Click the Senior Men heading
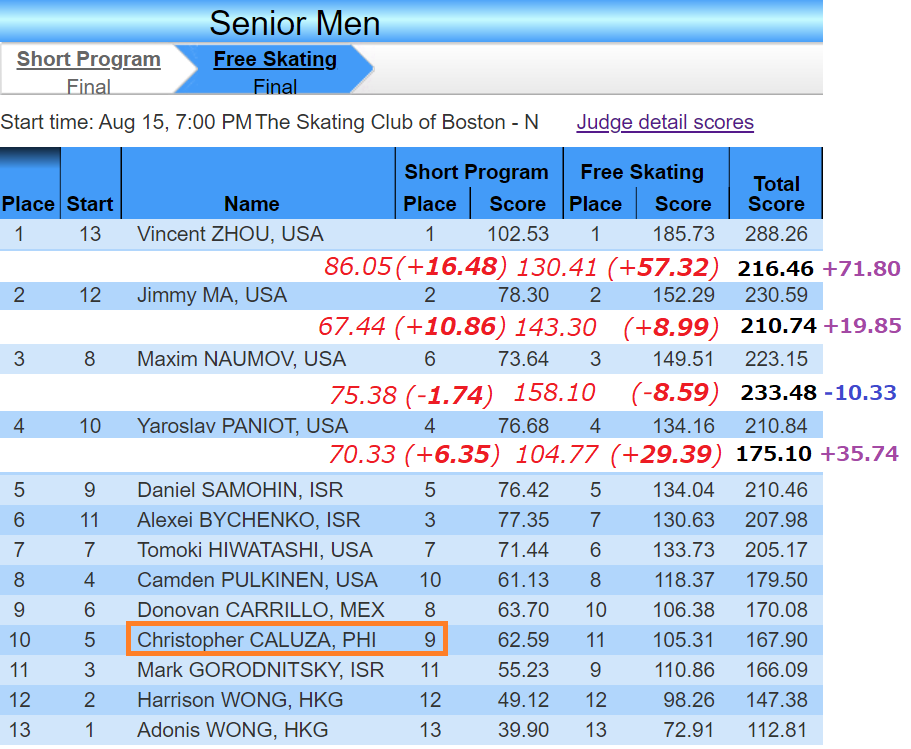The height and width of the screenshot is (749, 911). point(295,23)
